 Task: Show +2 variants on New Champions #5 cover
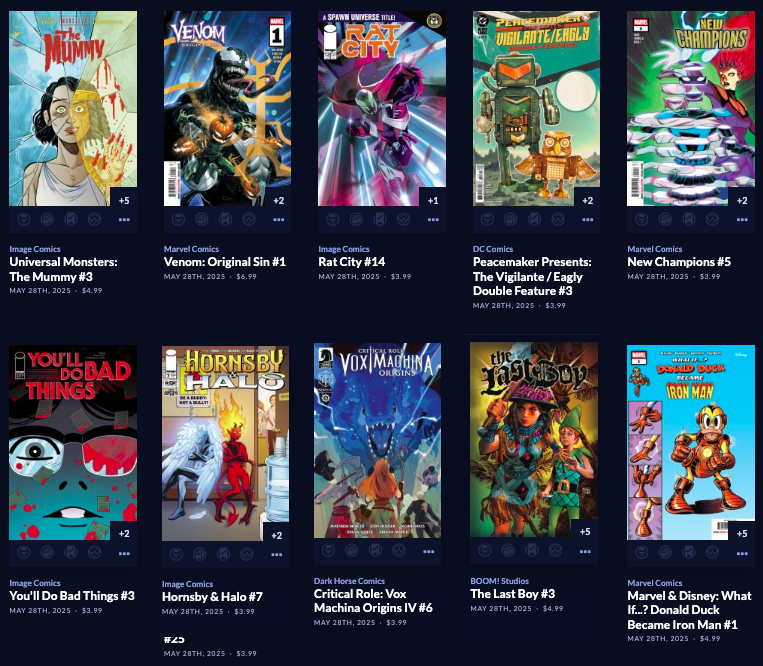coord(742,200)
